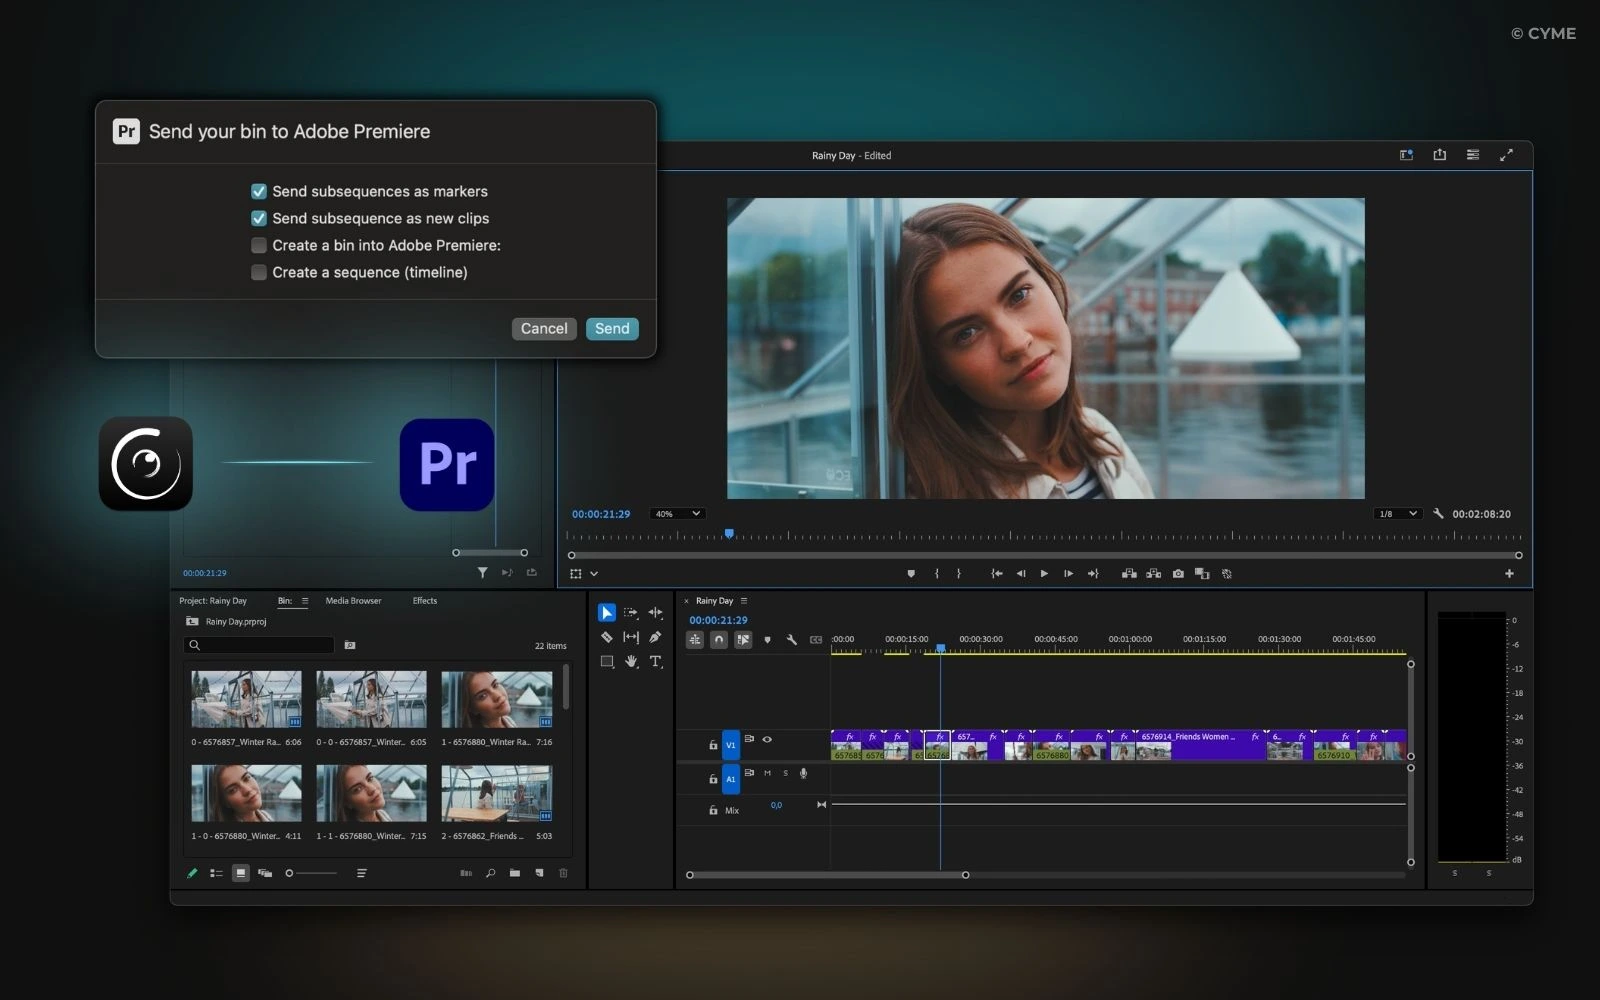Pick the Track Select Forward tool
This screenshot has height=1000, width=1600.
coord(632,613)
